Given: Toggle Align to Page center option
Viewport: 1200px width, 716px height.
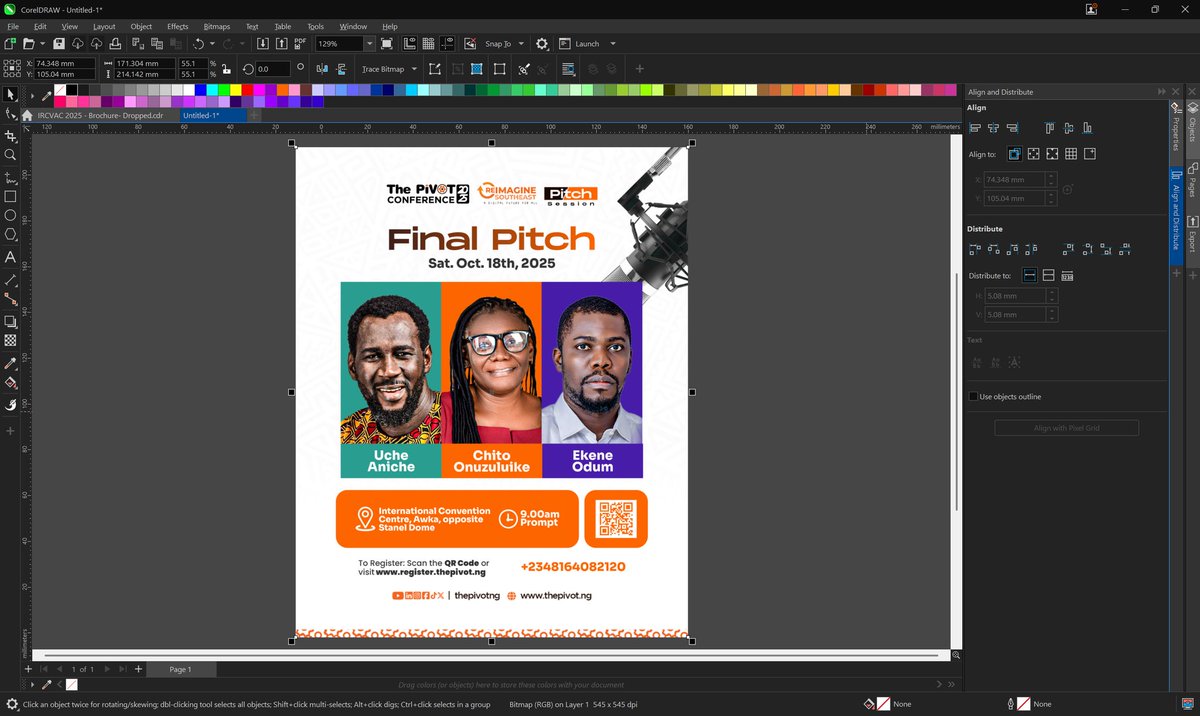Looking at the screenshot, I should pos(1052,154).
